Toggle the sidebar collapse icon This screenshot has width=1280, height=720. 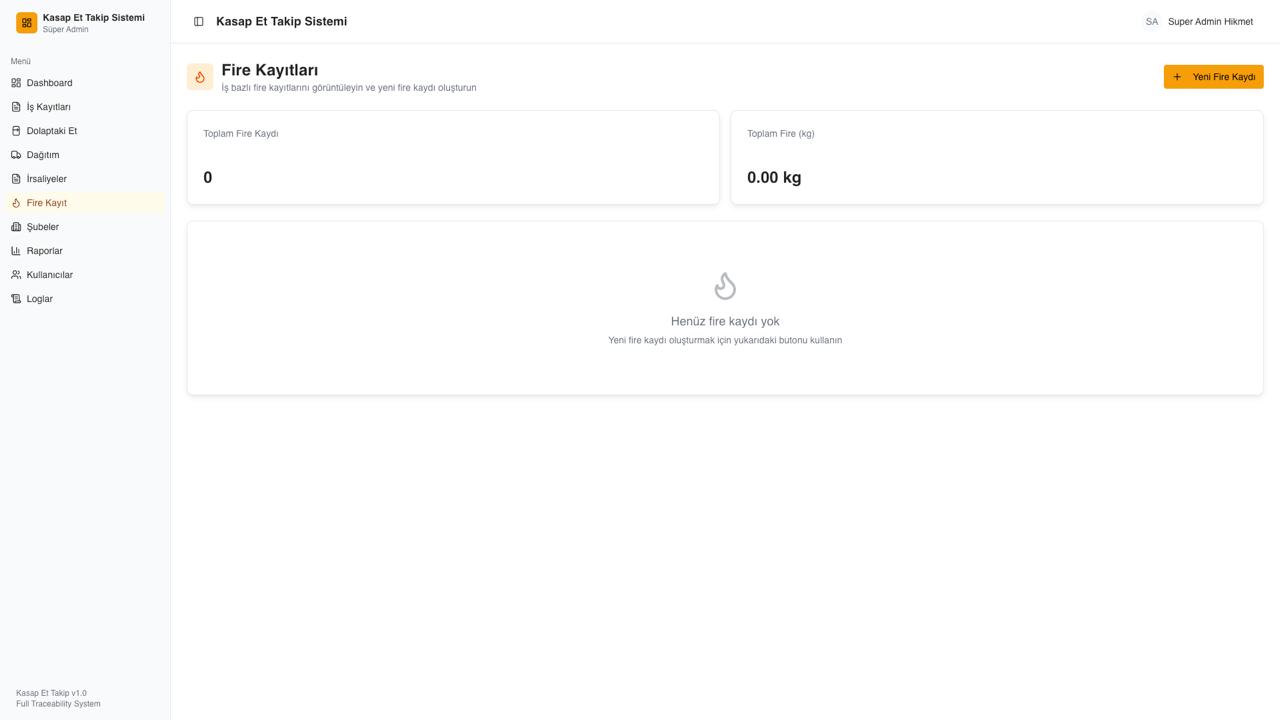point(199,22)
